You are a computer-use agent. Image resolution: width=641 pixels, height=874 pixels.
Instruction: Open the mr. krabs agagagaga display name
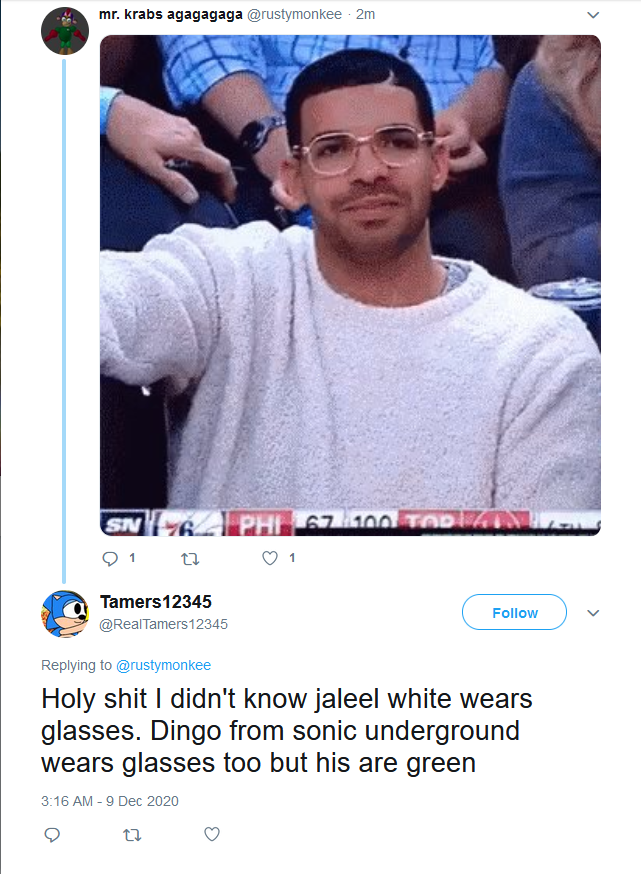pos(171,14)
